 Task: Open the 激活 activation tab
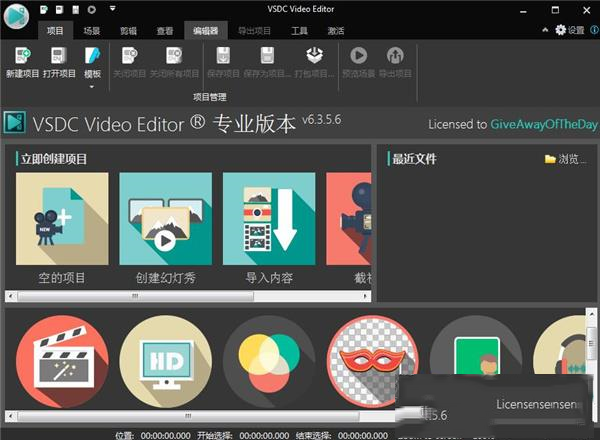point(336,31)
